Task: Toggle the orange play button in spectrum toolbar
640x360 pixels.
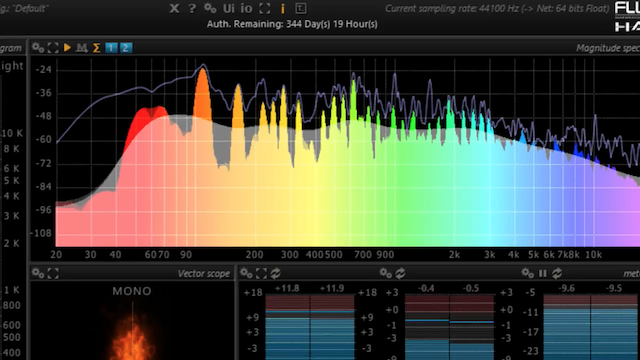Action: [x=67, y=48]
